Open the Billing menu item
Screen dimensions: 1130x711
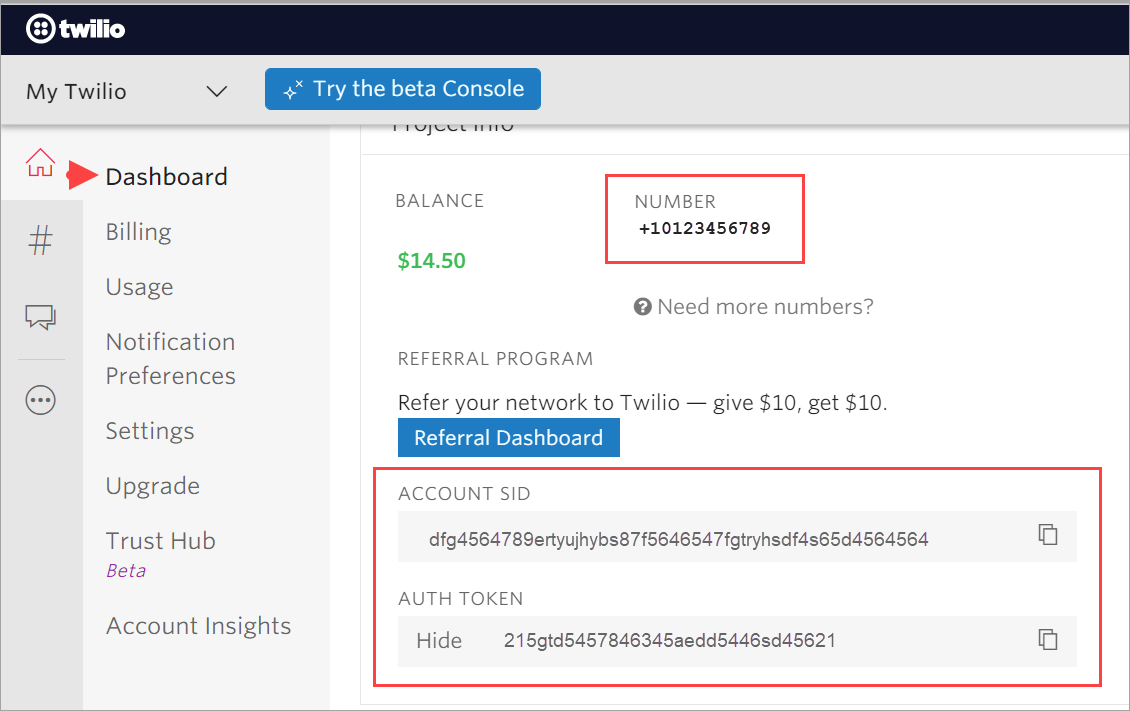138,232
